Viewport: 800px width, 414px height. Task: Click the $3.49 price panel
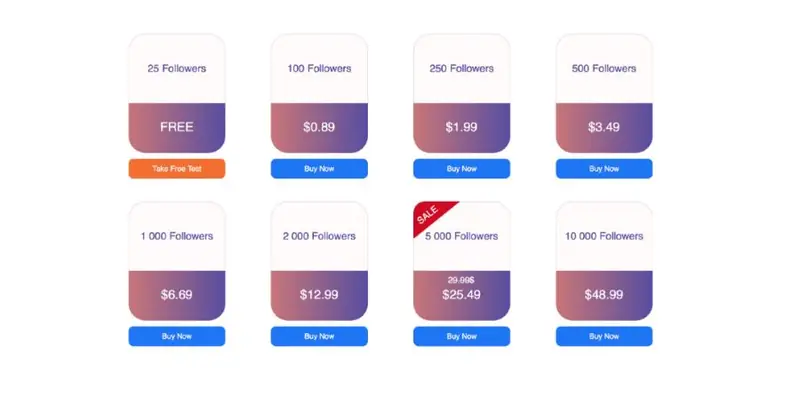pos(604,128)
